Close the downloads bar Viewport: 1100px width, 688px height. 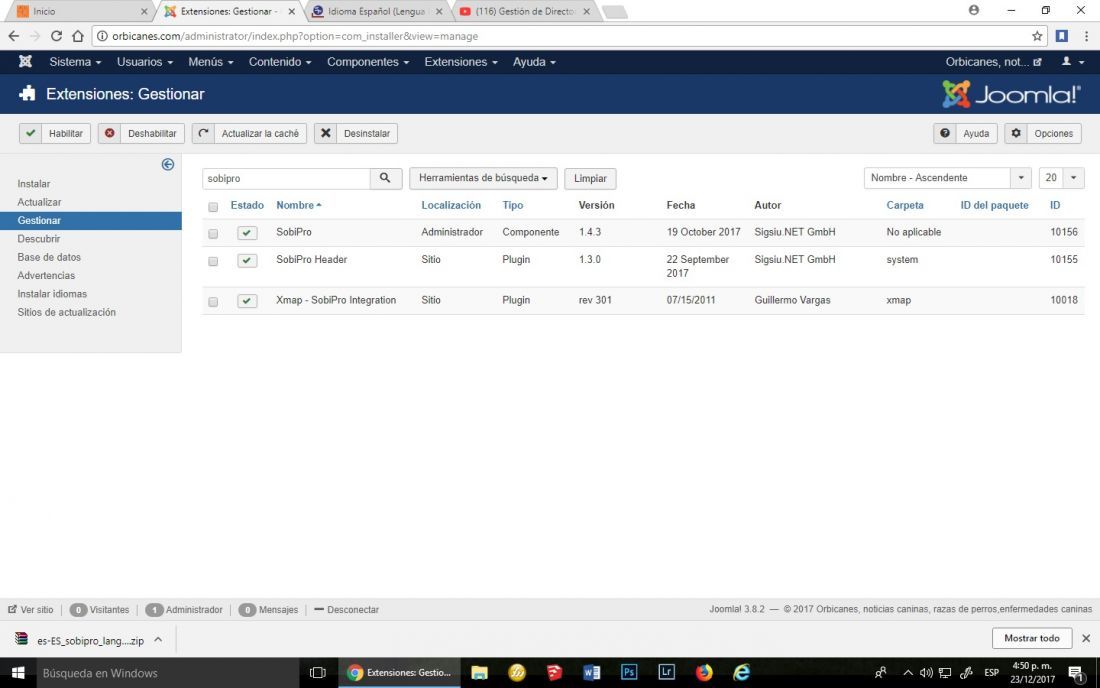click(1086, 638)
